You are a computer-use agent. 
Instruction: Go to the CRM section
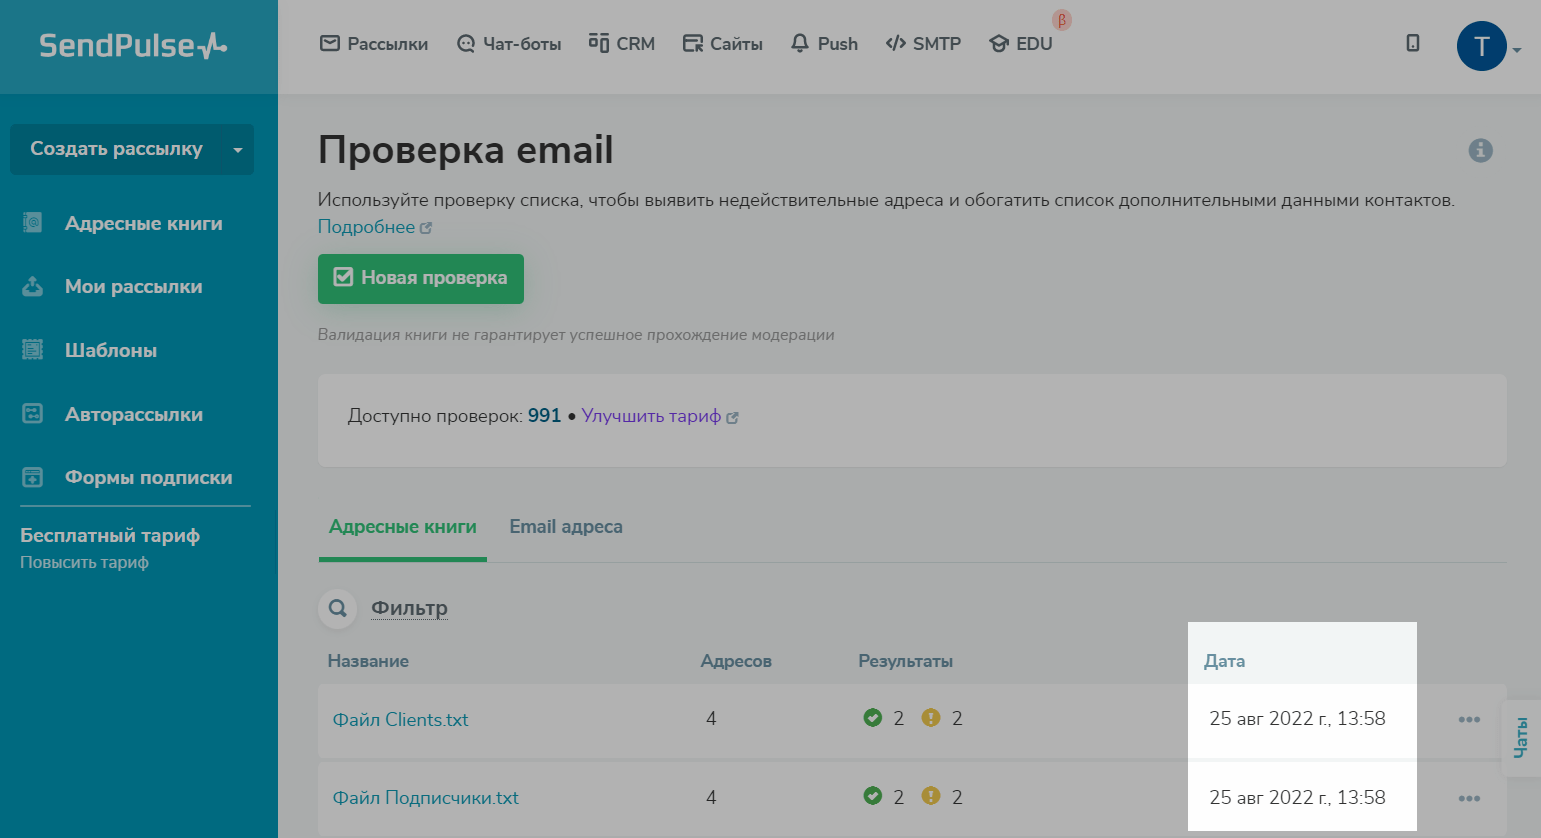(622, 44)
